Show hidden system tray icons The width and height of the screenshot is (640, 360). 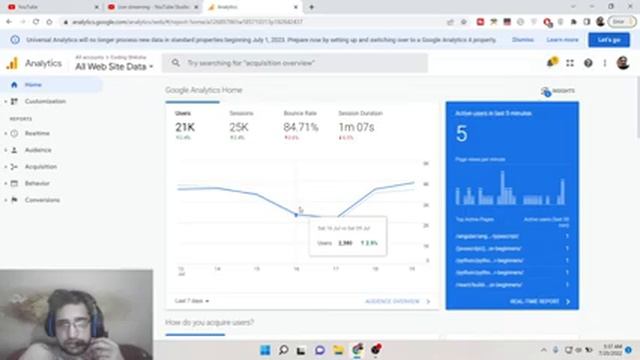coord(544,350)
